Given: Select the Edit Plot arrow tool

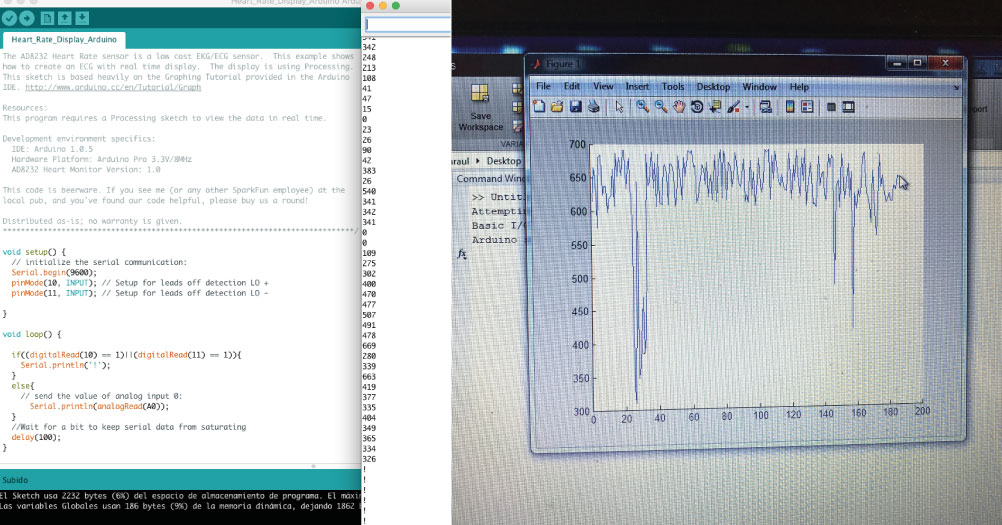Looking at the screenshot, I should point(619,107).
